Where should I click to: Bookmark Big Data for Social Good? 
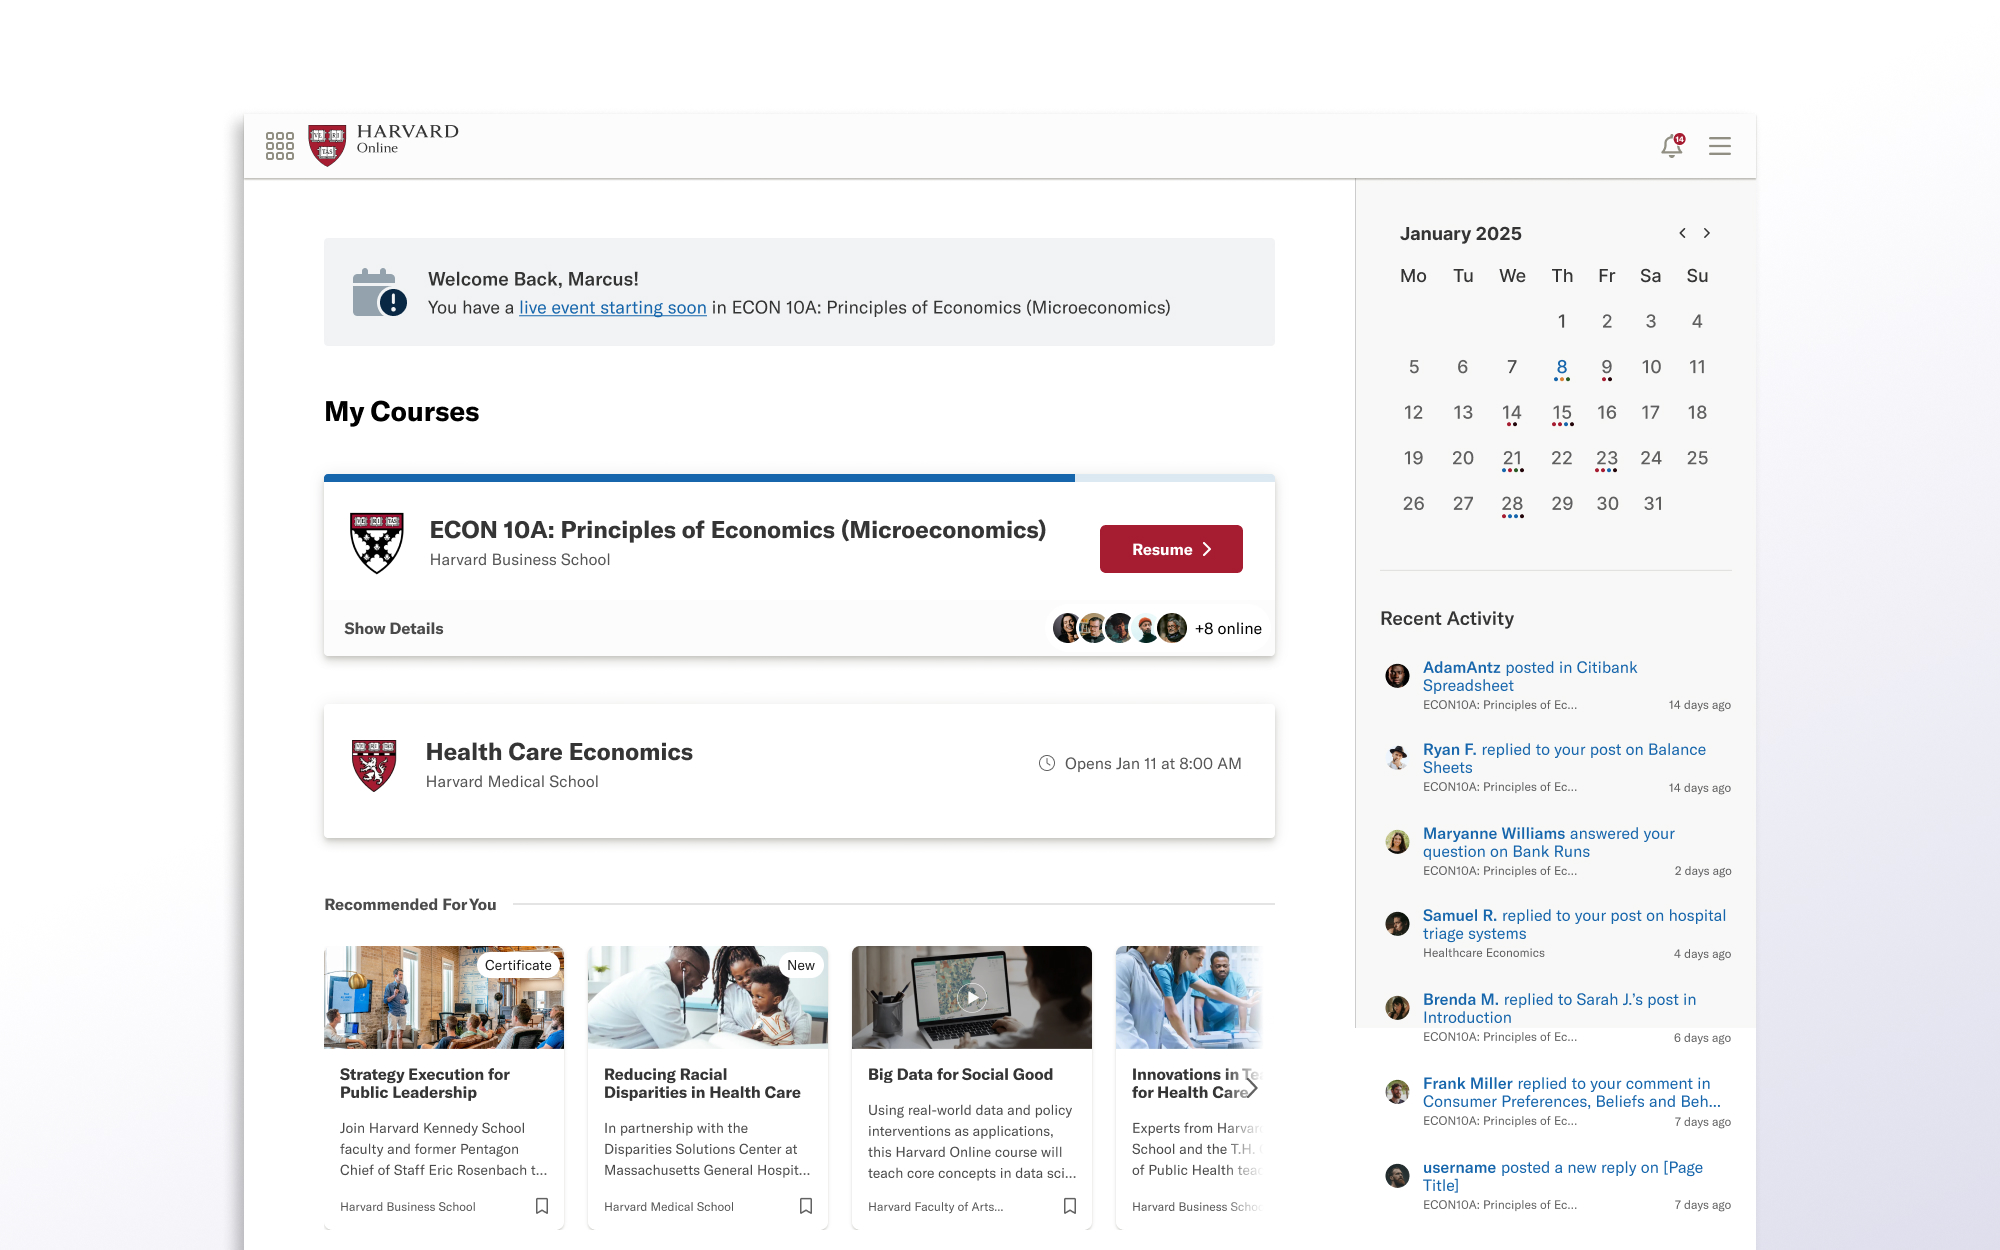(1070, 1206)
